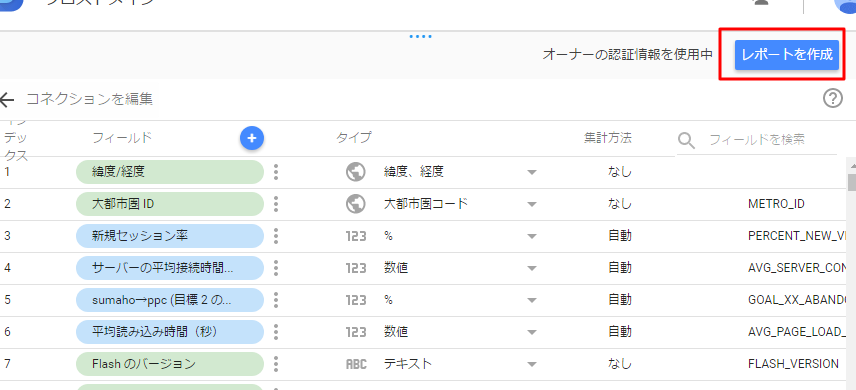Open the three-dot menu for 新規セッション率
This screenshot has width=856, height=390.
pos(276,236)
